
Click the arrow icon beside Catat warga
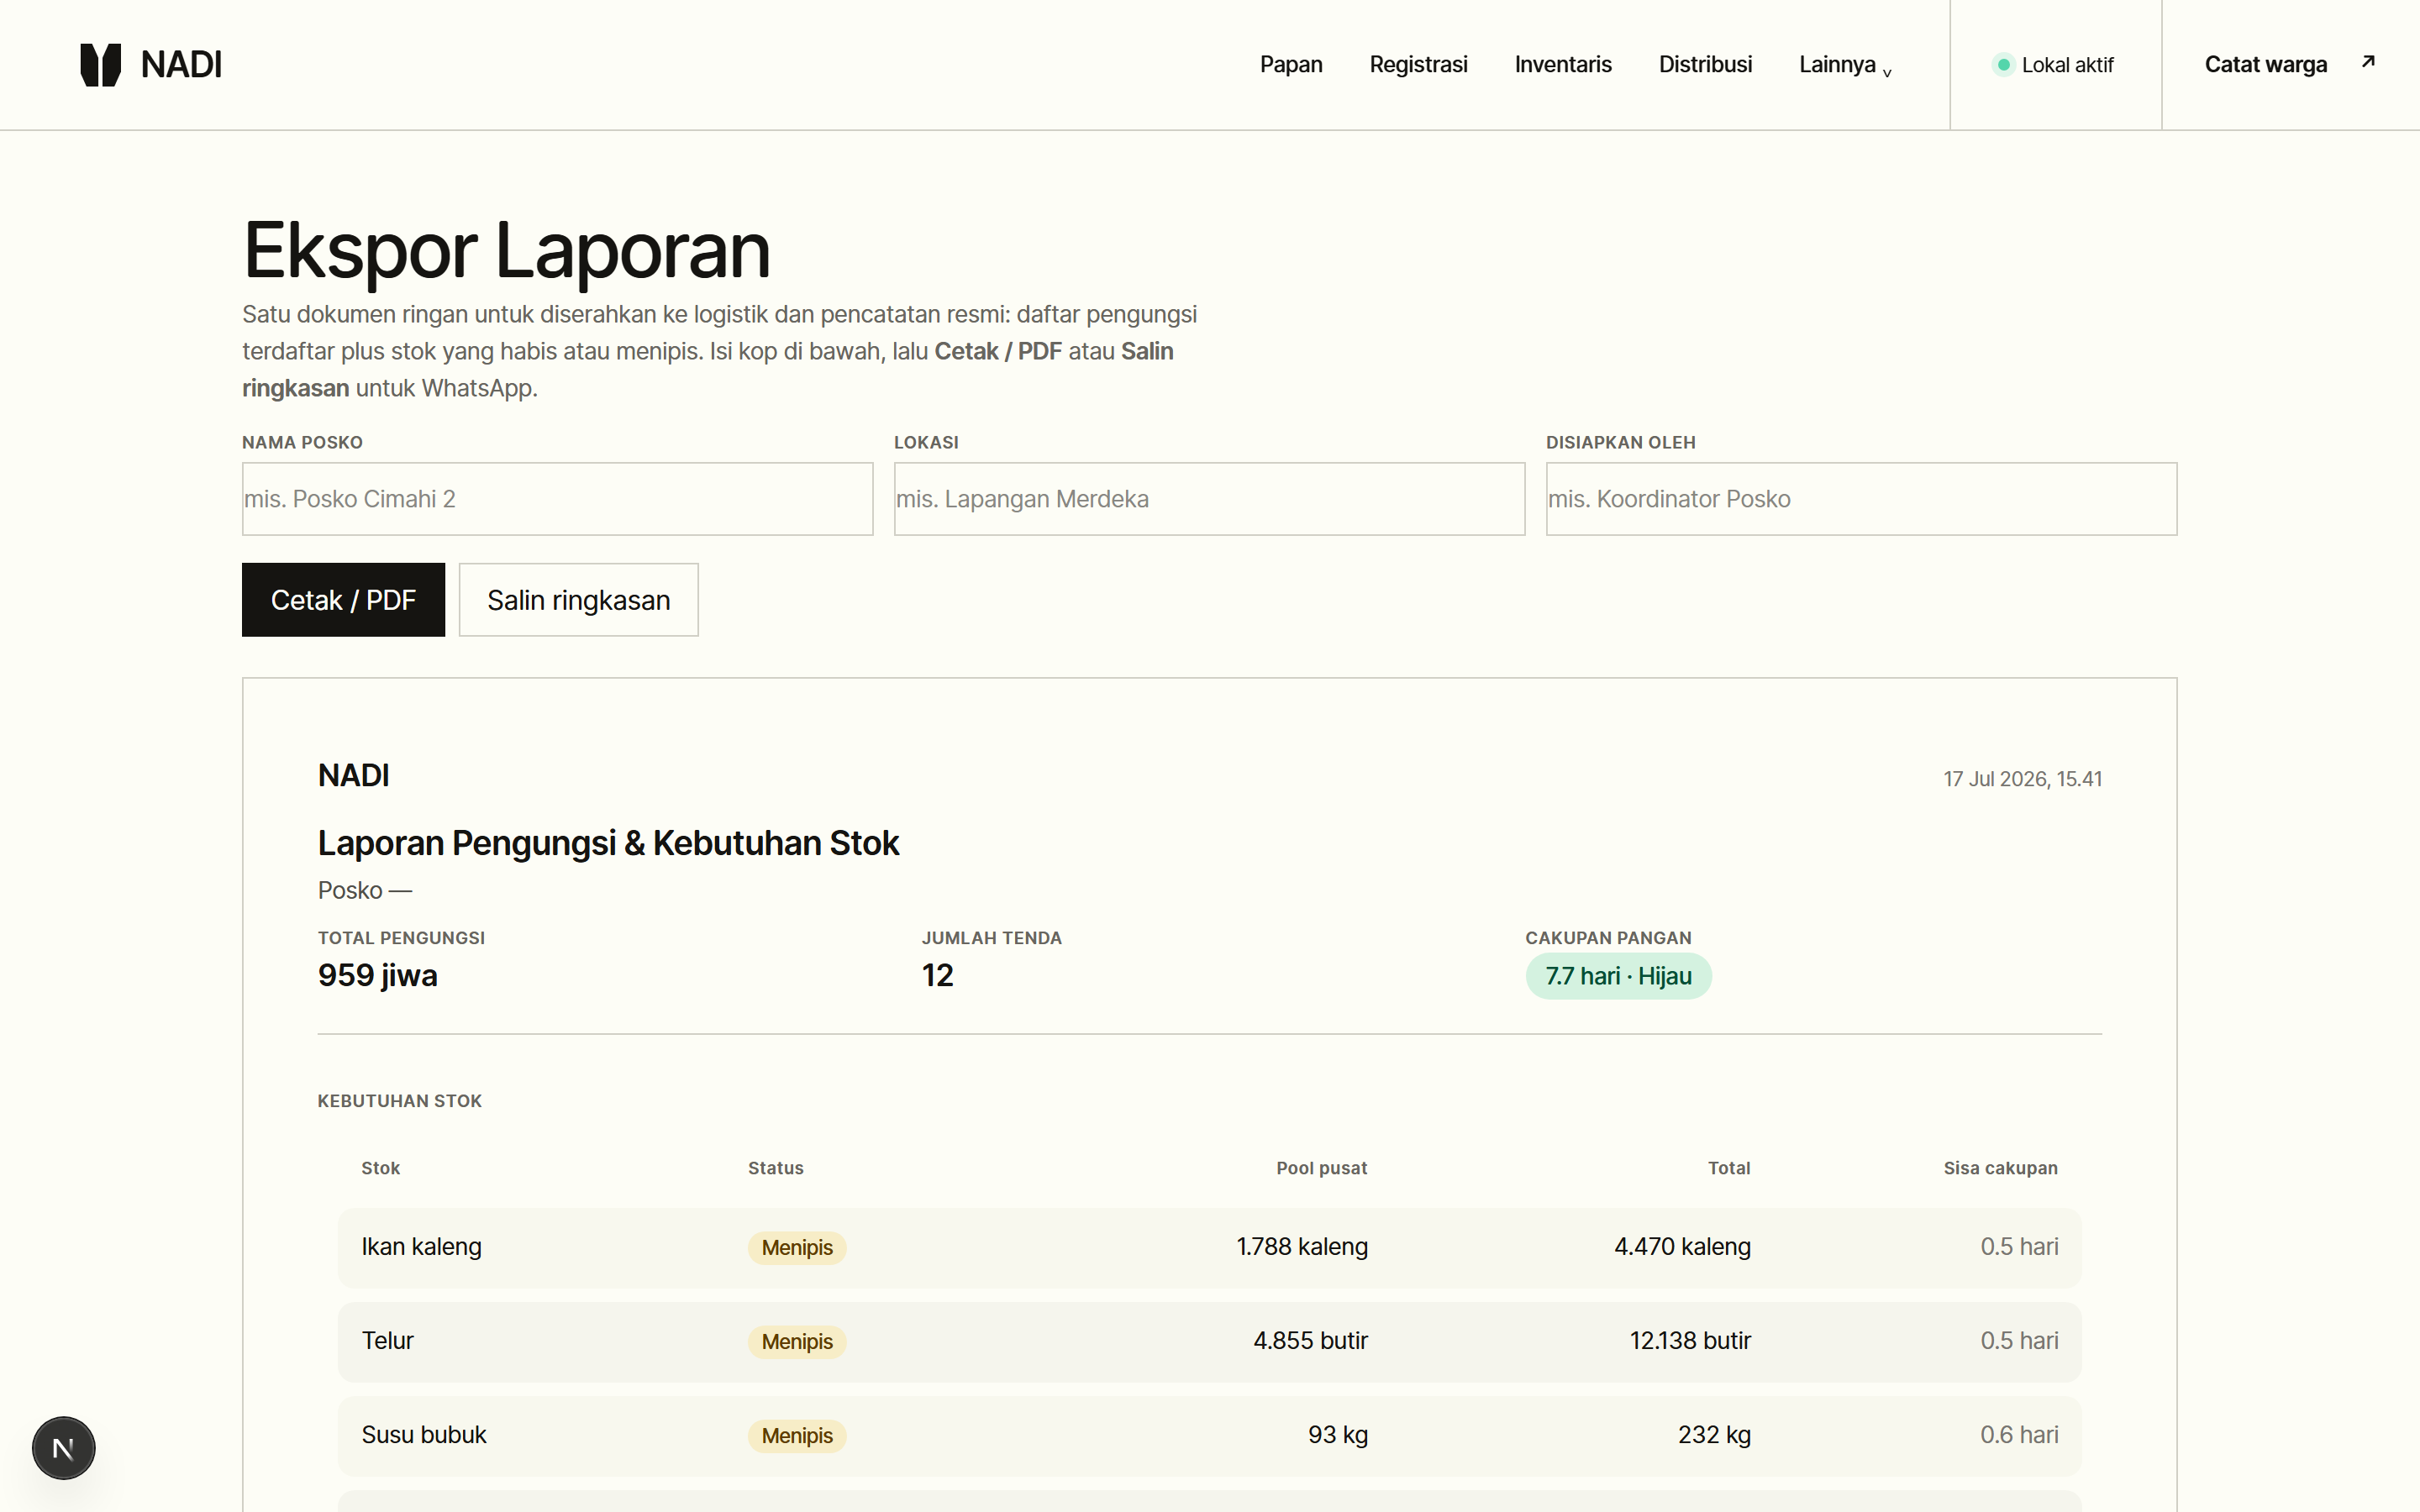[x=2368, y=62]
